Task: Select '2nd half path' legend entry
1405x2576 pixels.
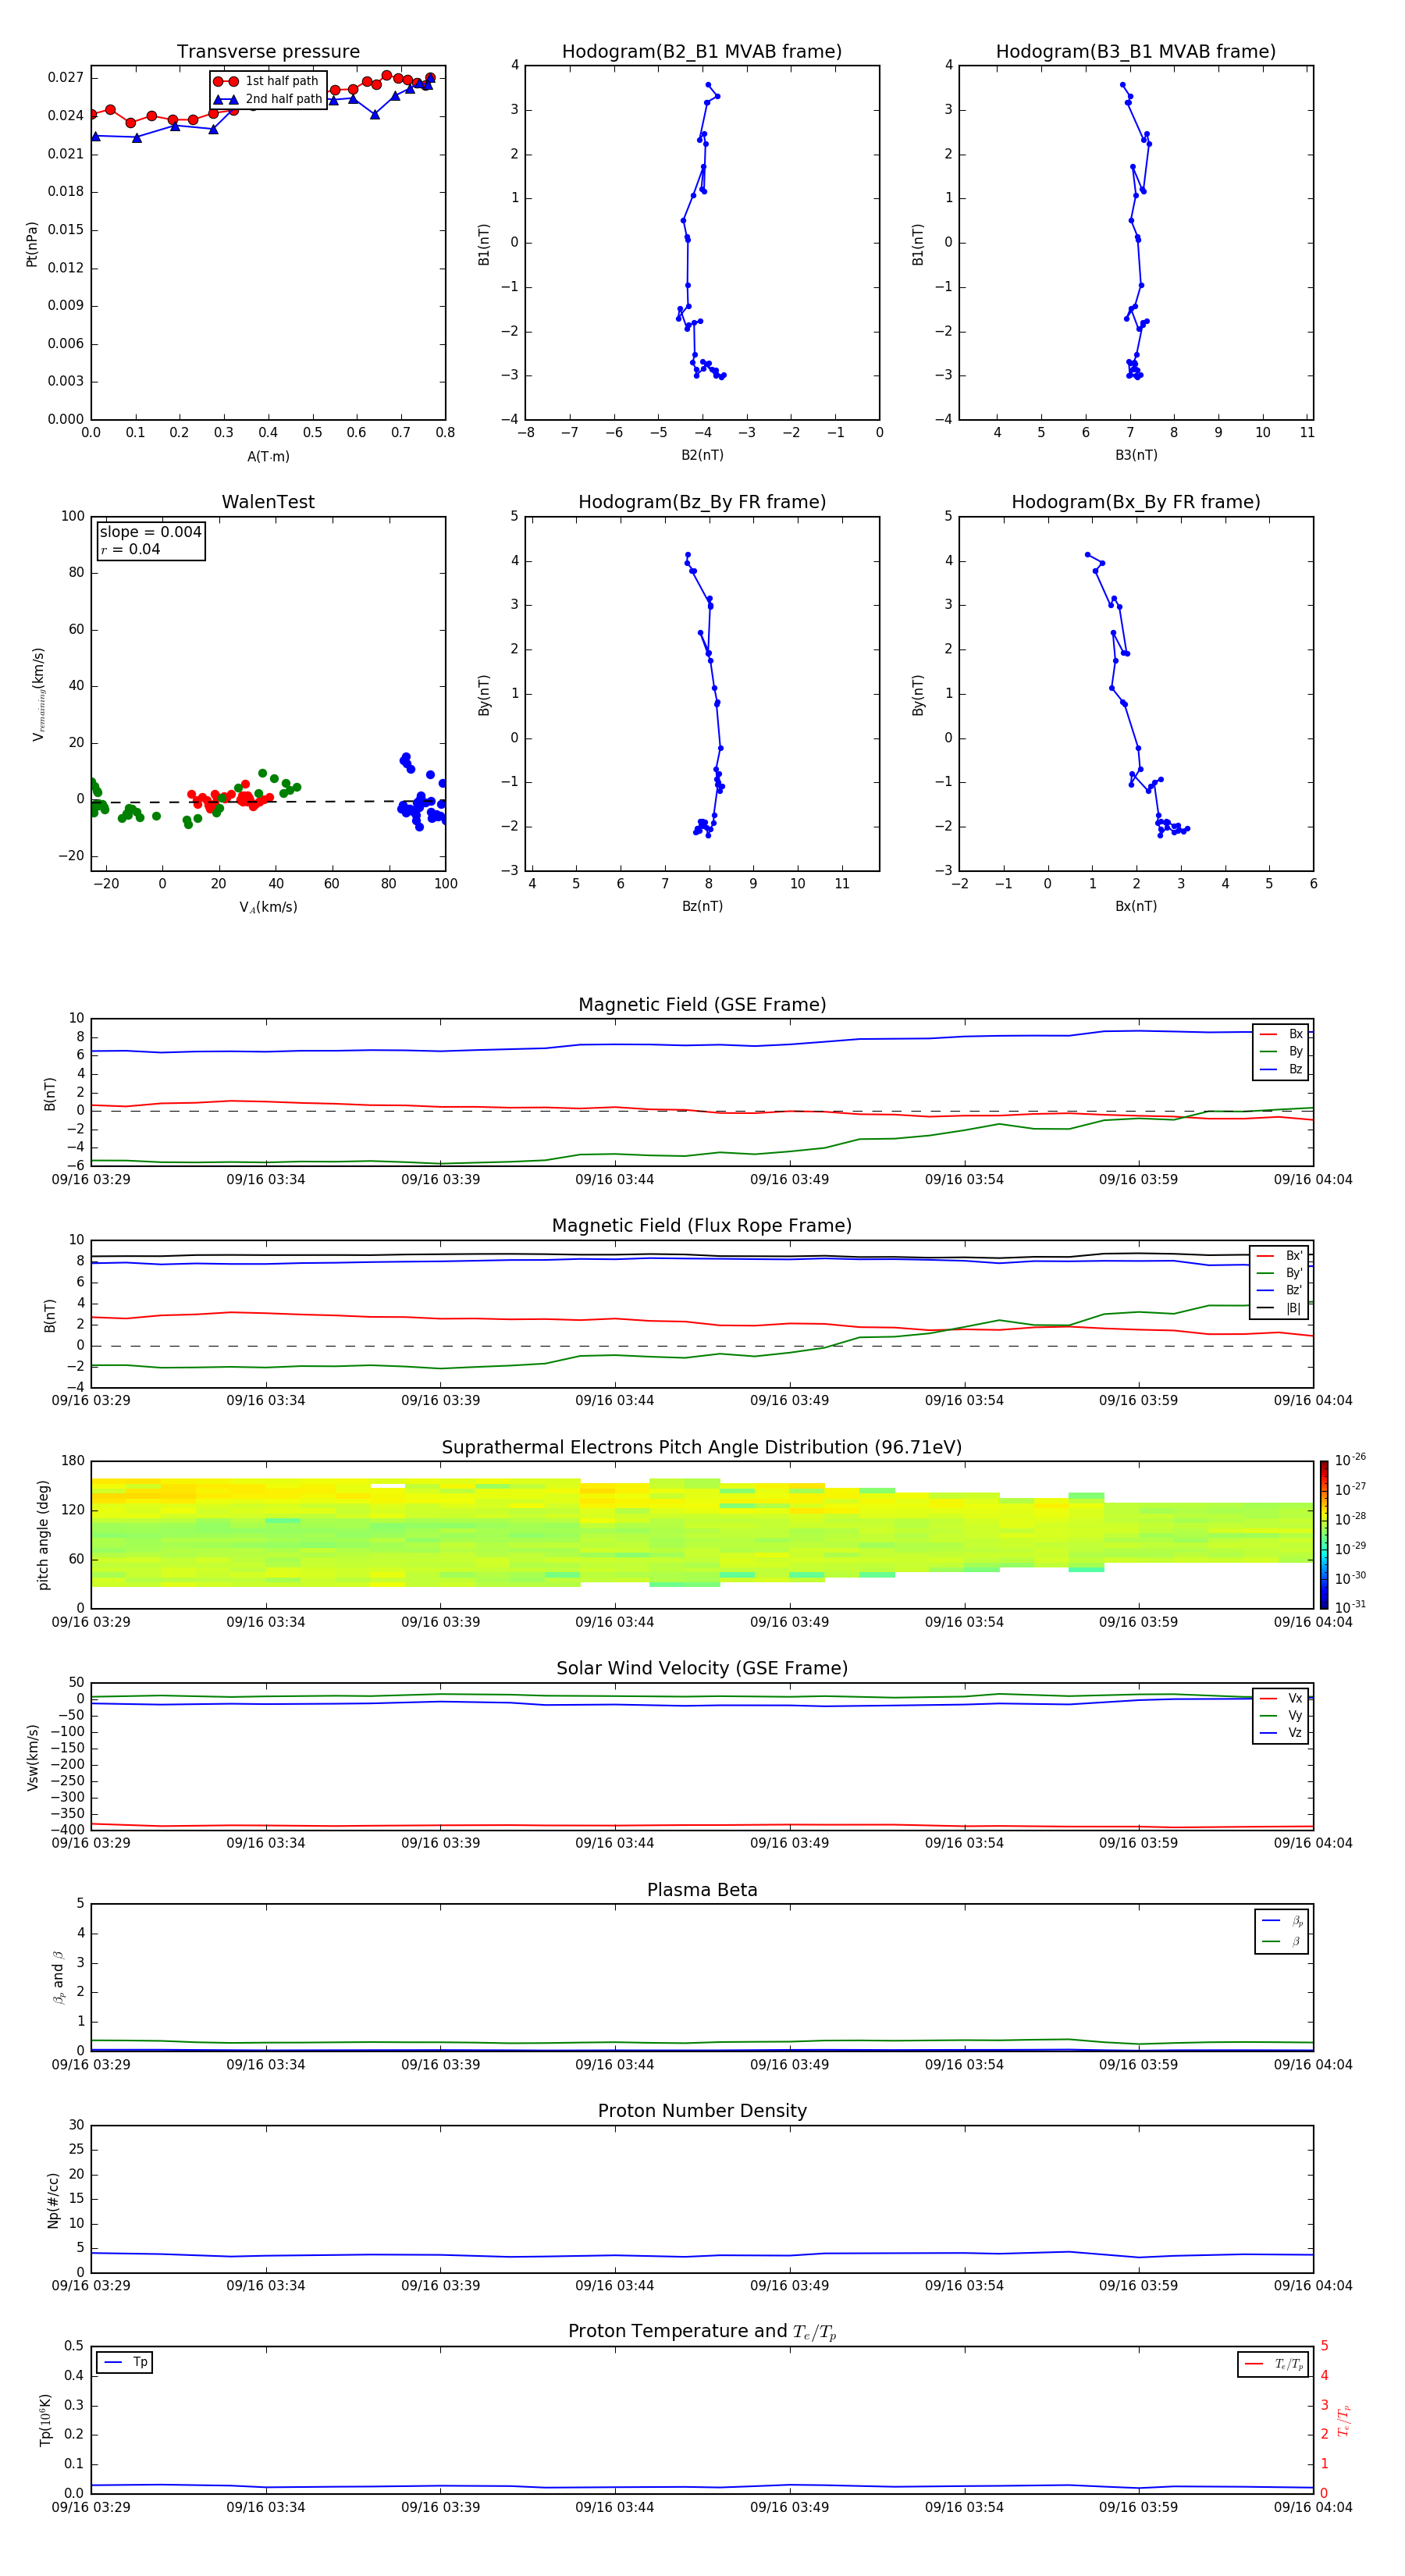Action: (268, 99)
